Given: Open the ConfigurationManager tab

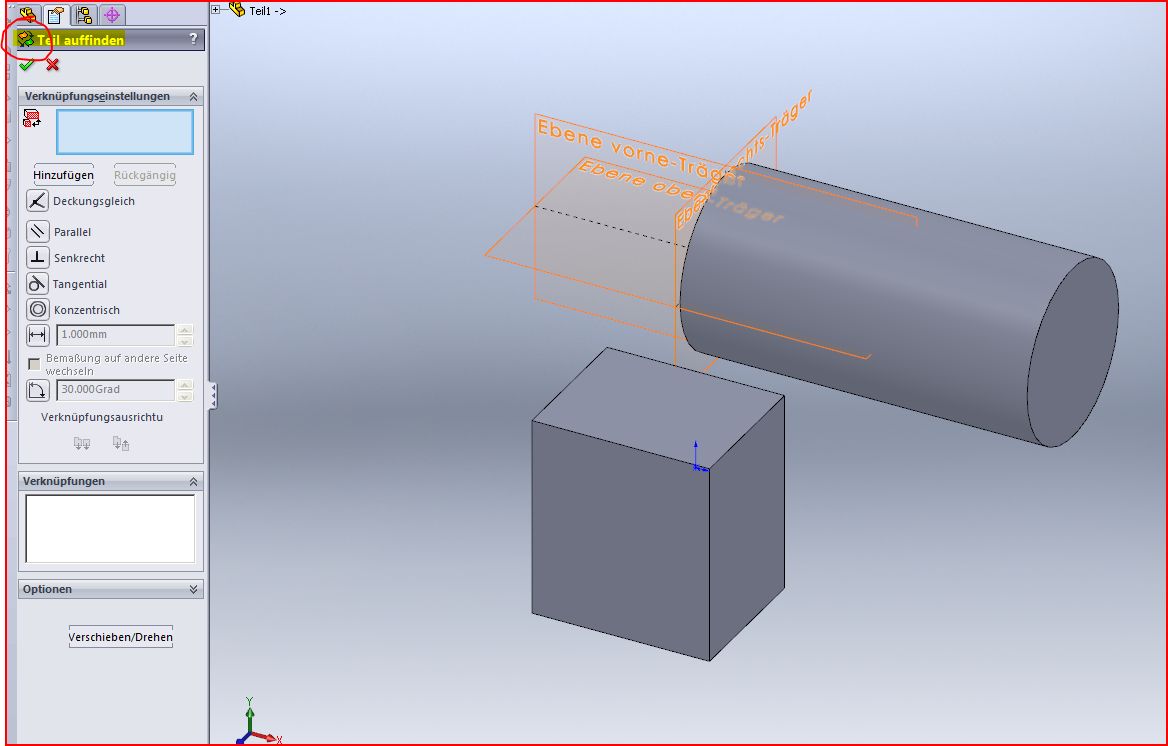Looking at the screenshot, I should 84,15.
